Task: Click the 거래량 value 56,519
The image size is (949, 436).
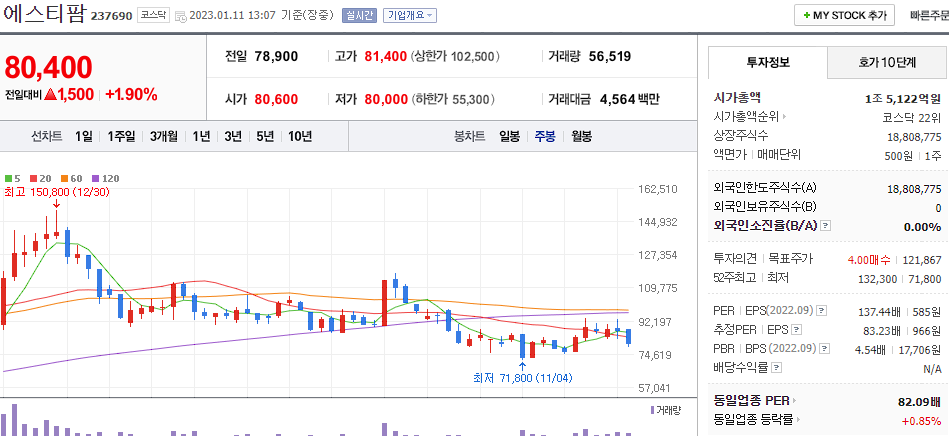Action: (x=610, y=57)
